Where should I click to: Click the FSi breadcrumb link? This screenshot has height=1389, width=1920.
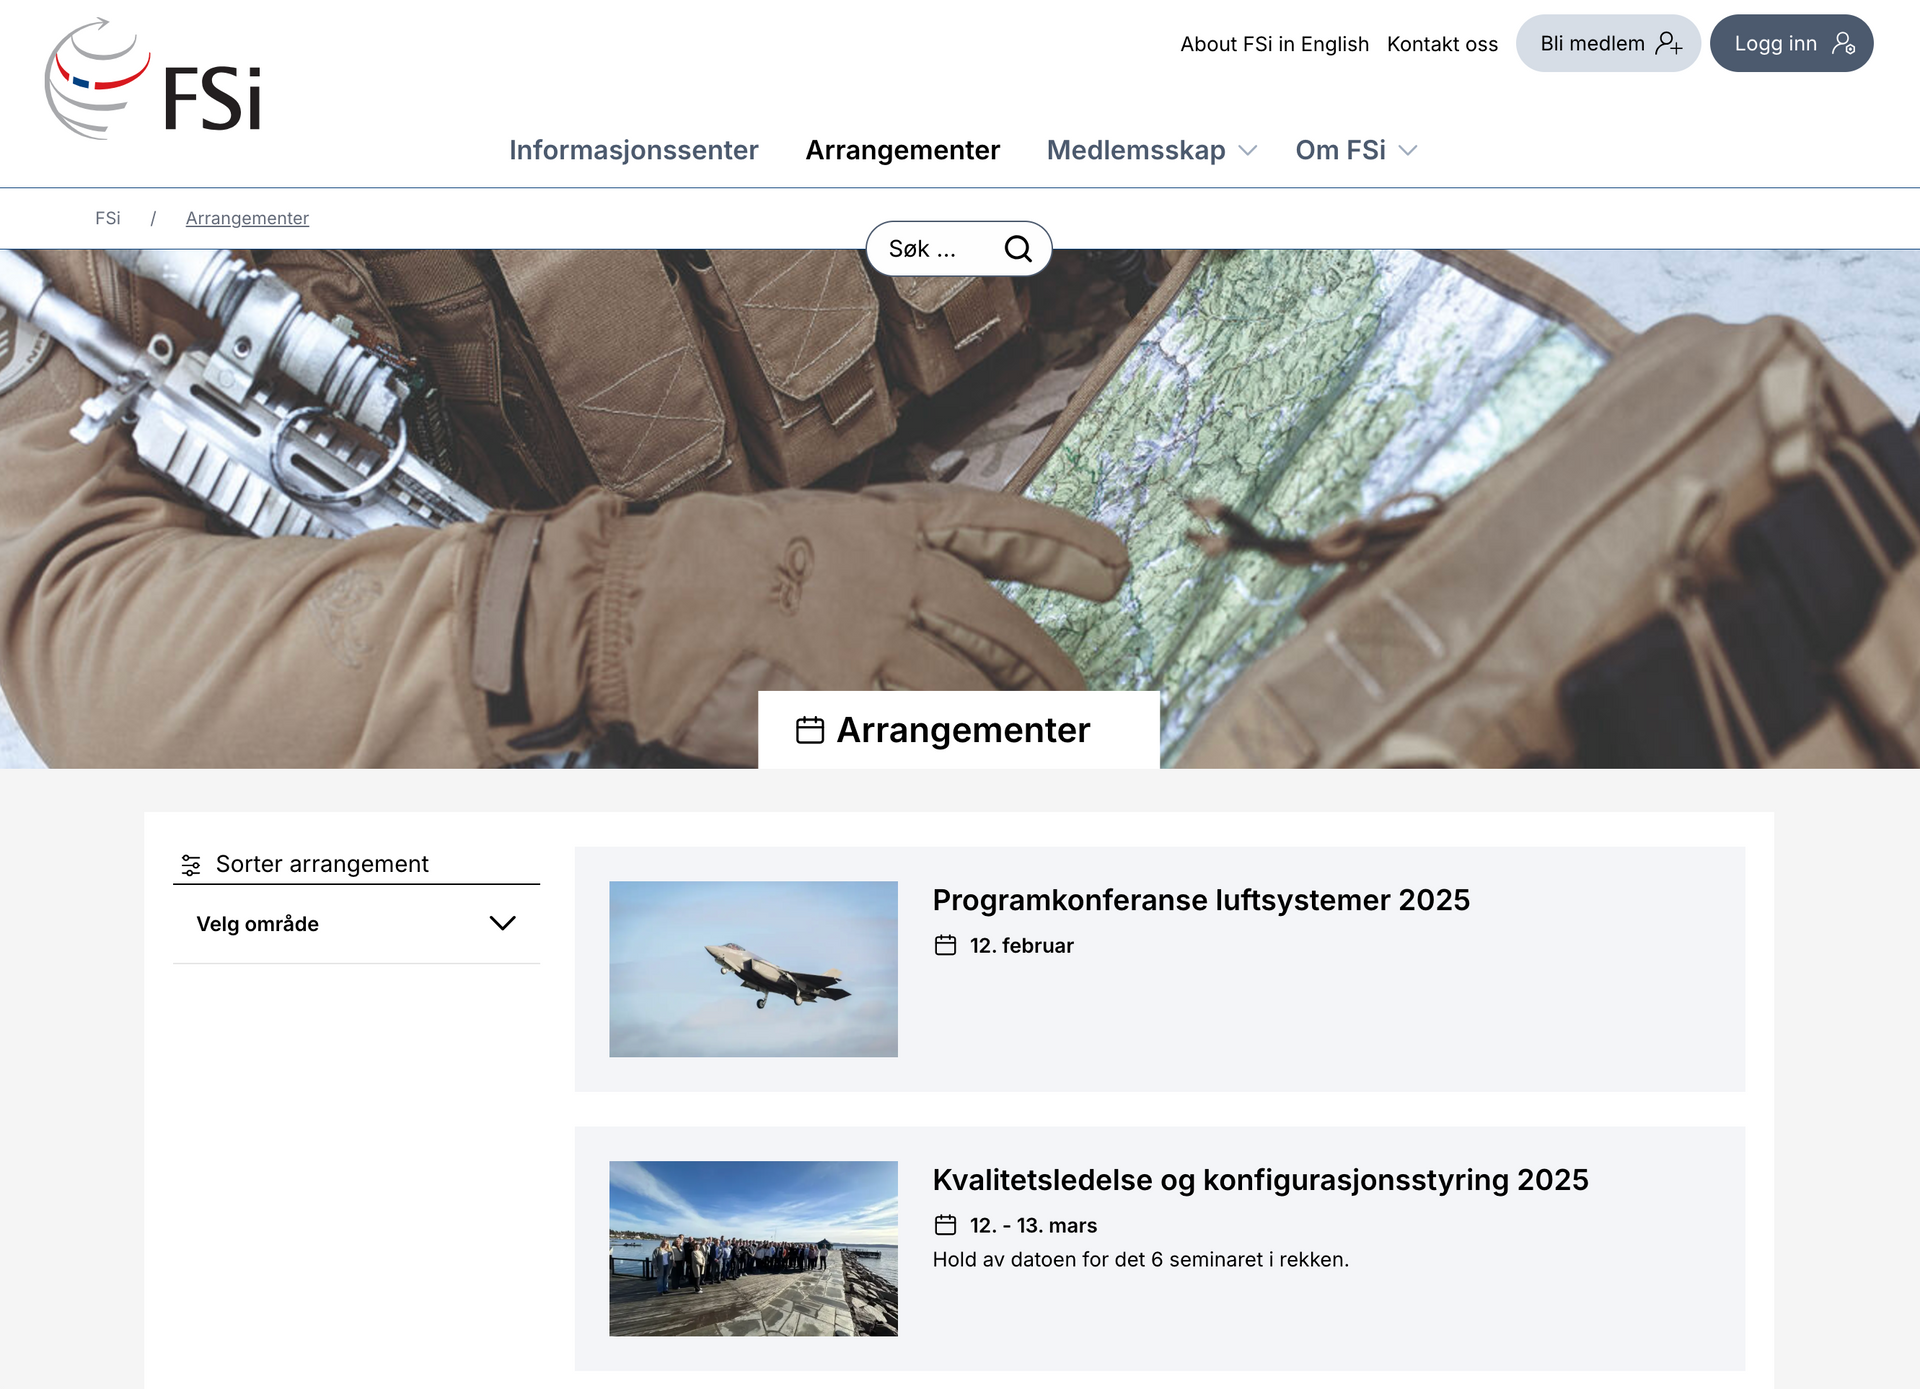pos(107,218)
